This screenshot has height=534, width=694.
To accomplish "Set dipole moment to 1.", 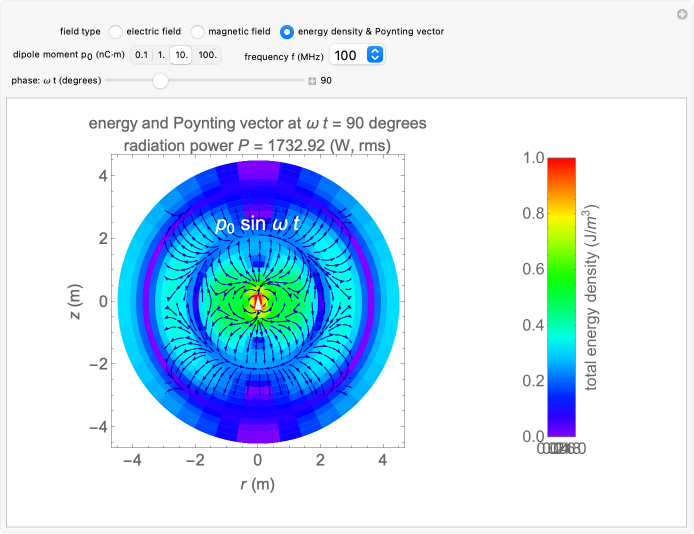I will click(x=161, y=55).
